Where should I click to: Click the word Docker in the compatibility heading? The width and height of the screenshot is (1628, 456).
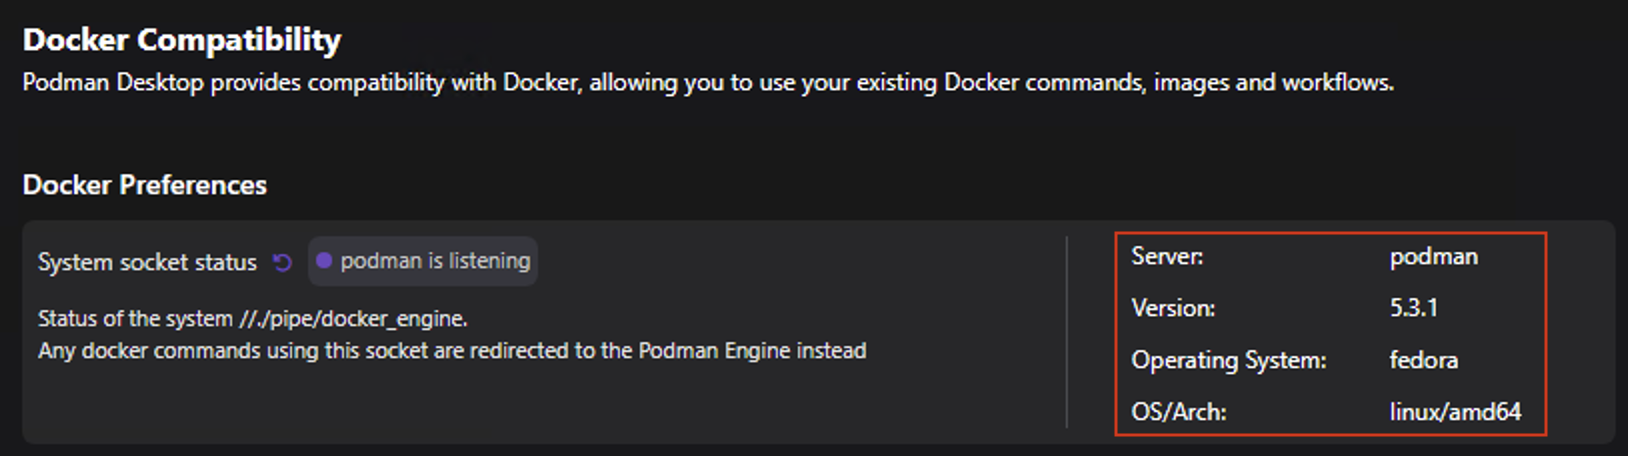[x=76, y=40]
